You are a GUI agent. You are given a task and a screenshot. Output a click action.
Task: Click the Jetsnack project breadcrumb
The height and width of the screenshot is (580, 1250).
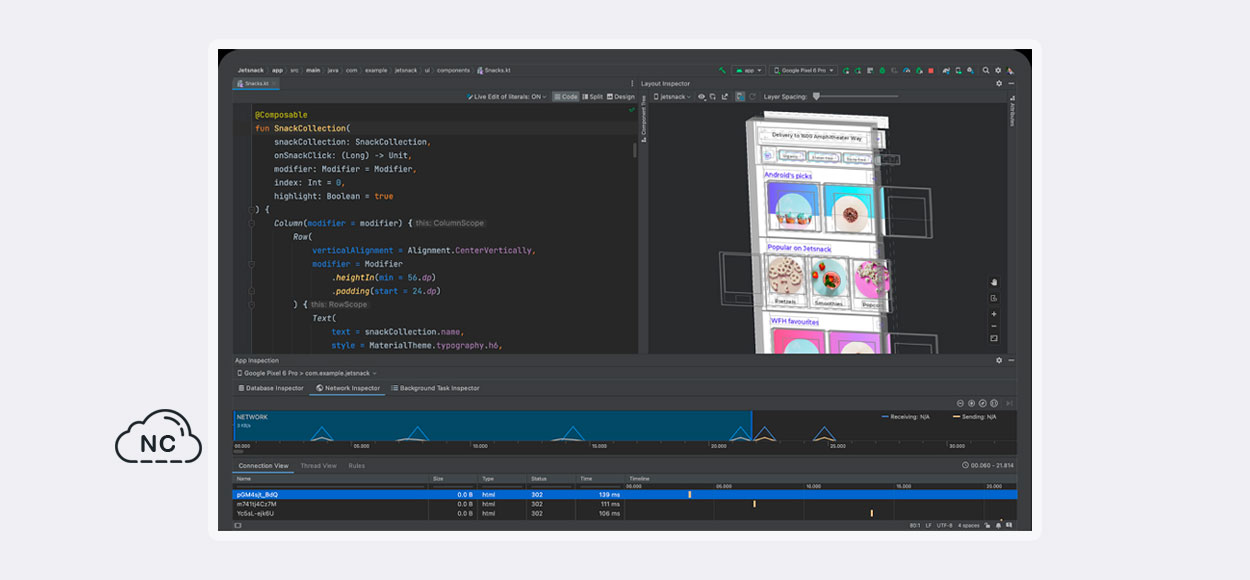click(249, 70)
